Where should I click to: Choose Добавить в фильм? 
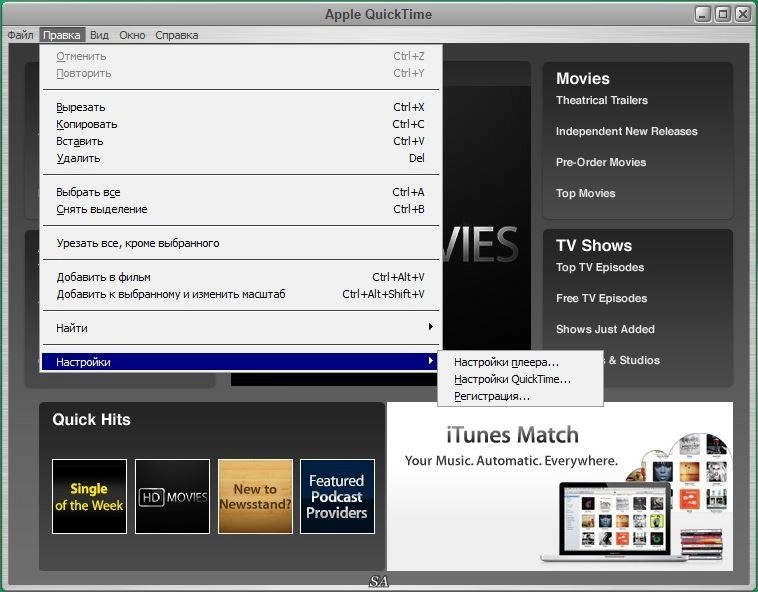pos(240,277)
